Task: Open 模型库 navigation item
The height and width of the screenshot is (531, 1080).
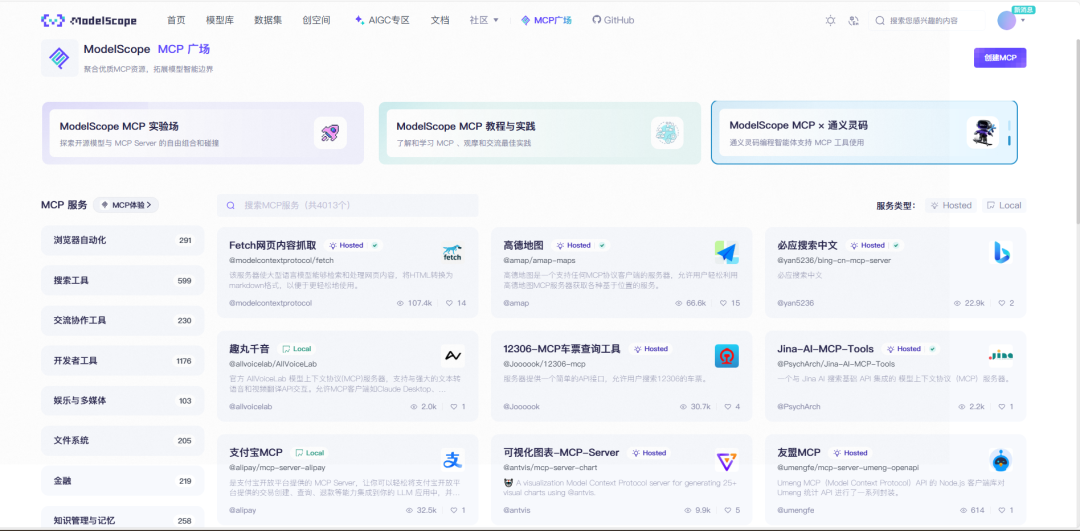Action: click(x=220, y=21)
